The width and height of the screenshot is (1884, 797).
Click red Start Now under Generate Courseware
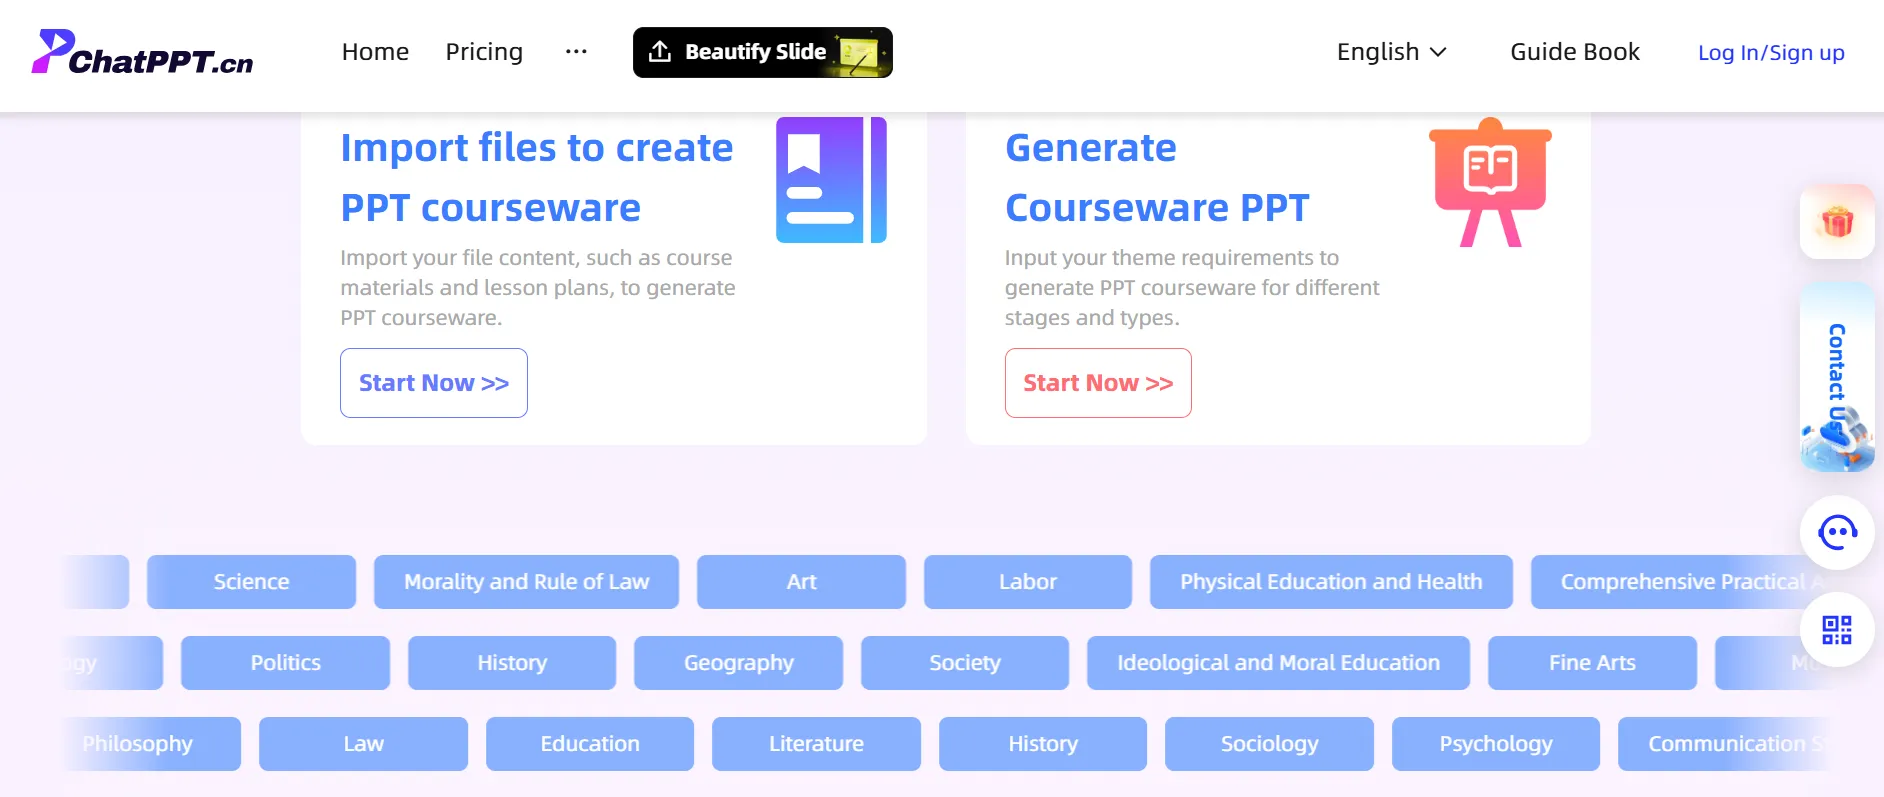pyautogui.click(x=1098, y=383)
